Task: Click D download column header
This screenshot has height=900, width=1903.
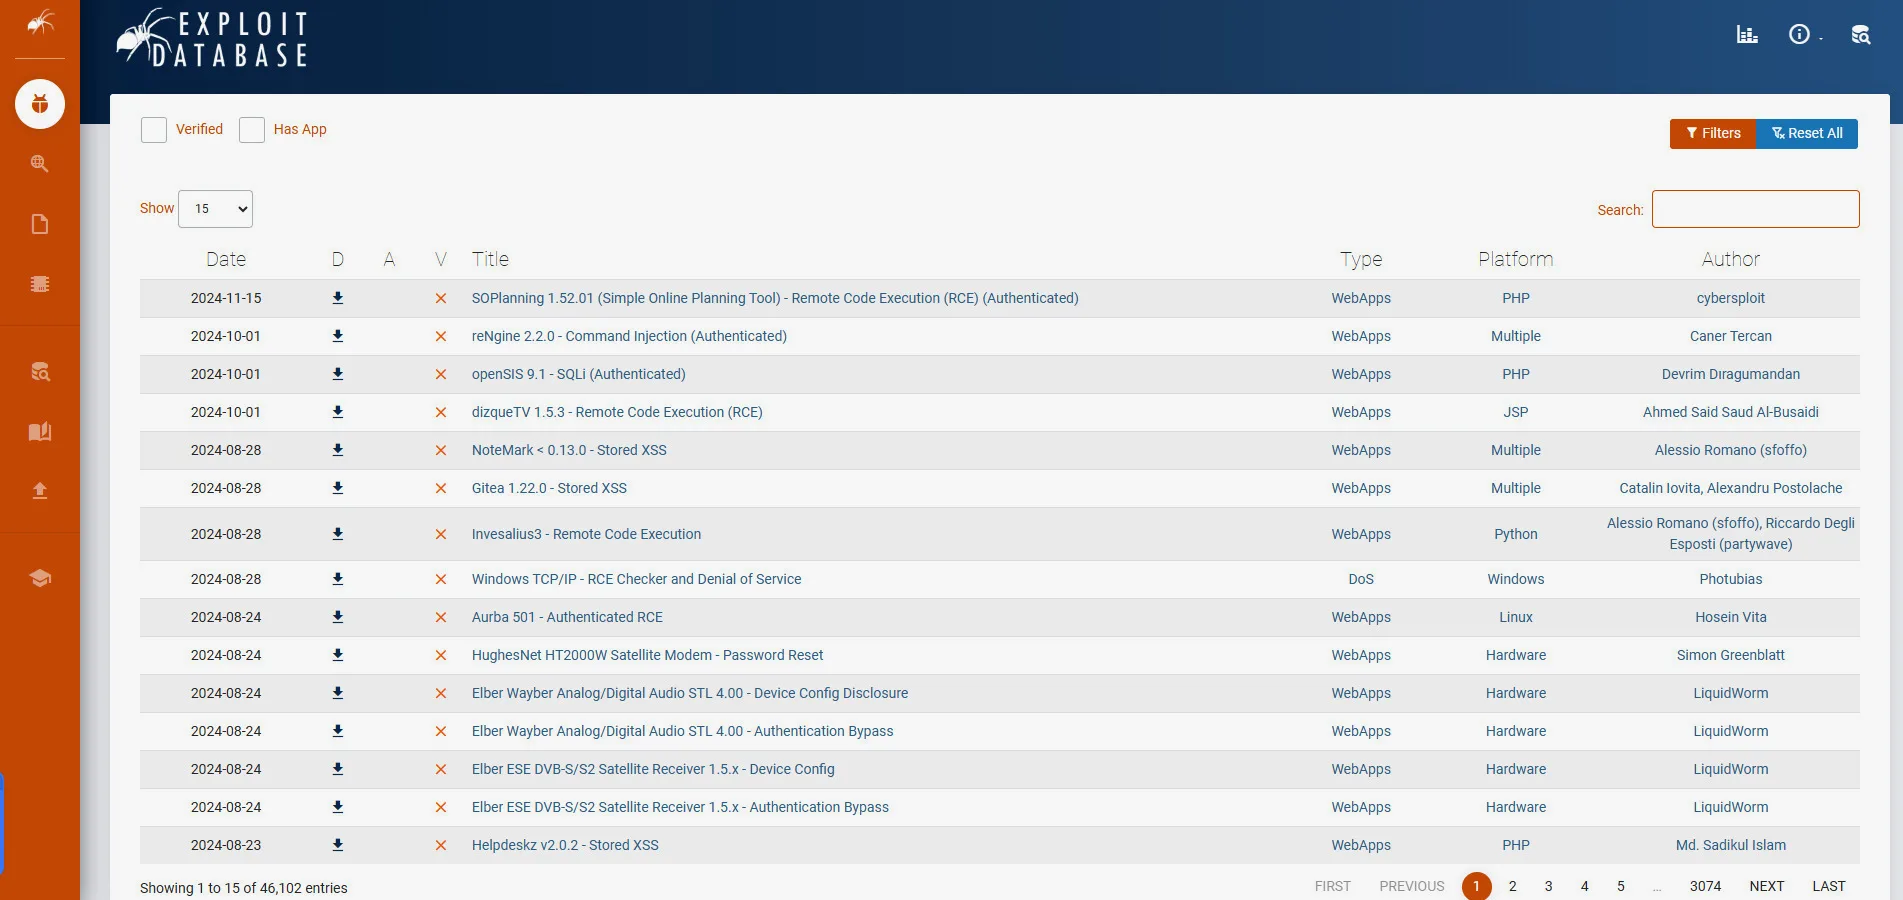Action: [x=338, y=259]
